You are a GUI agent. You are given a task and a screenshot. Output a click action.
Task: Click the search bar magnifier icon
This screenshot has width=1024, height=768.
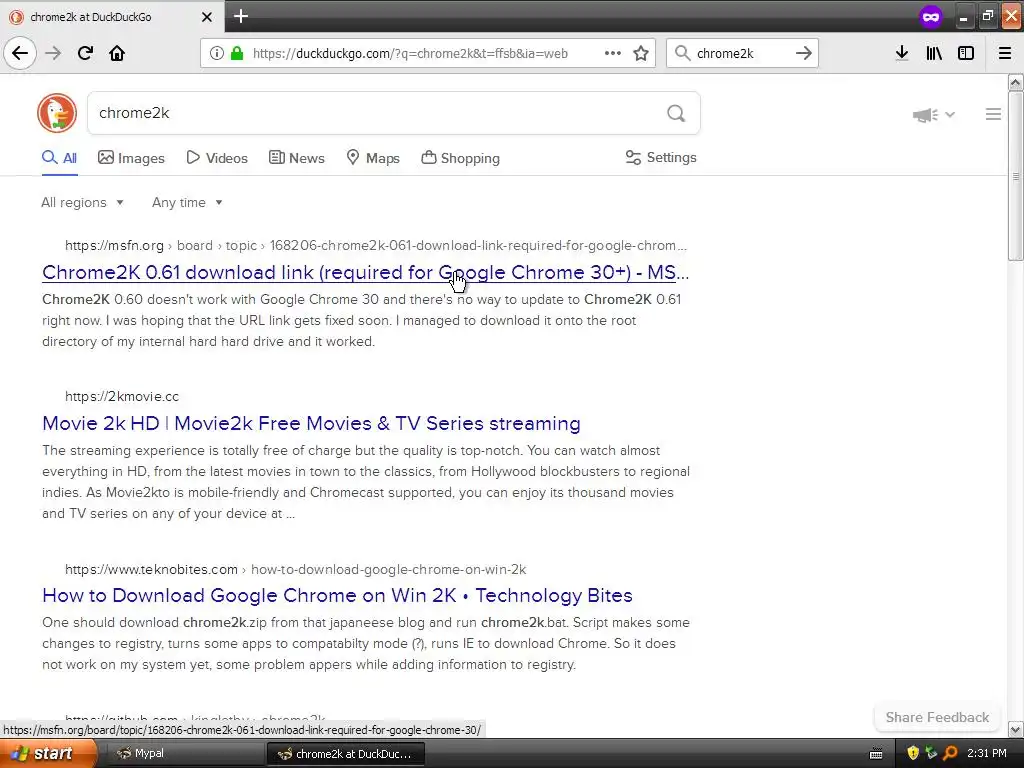point(682,53)
